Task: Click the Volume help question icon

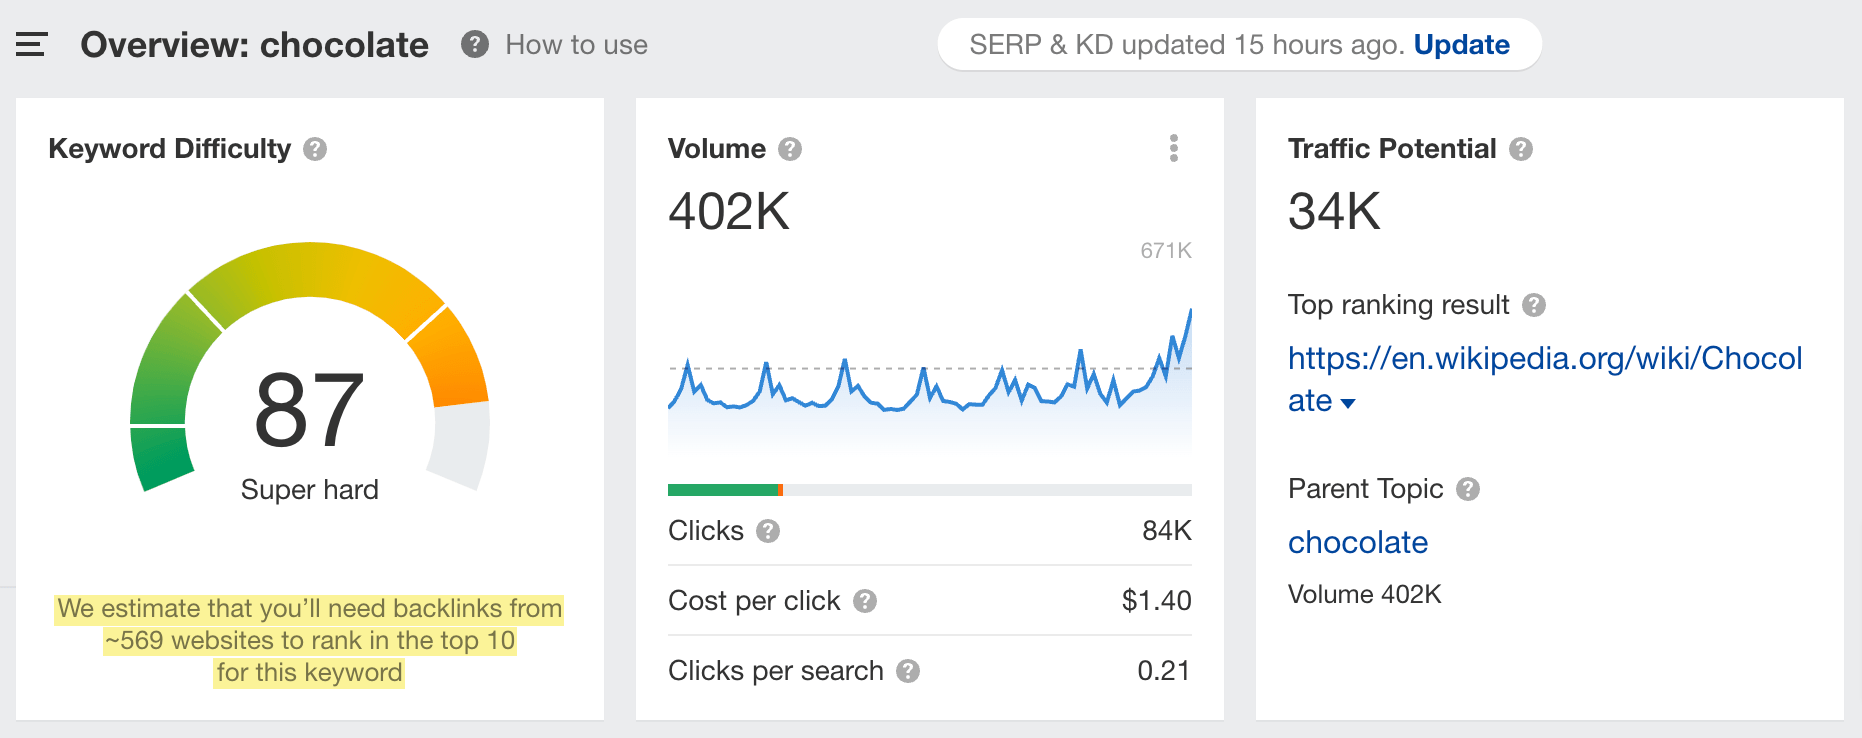Action: [x=790, y=149]
